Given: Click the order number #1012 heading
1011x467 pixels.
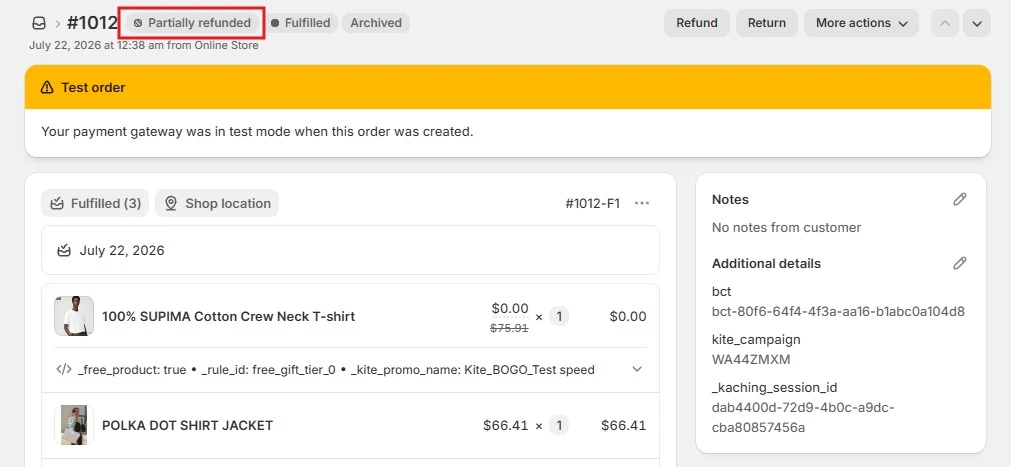Looking at the screenshot, I should pyautogui.click(x=92, y=23).
